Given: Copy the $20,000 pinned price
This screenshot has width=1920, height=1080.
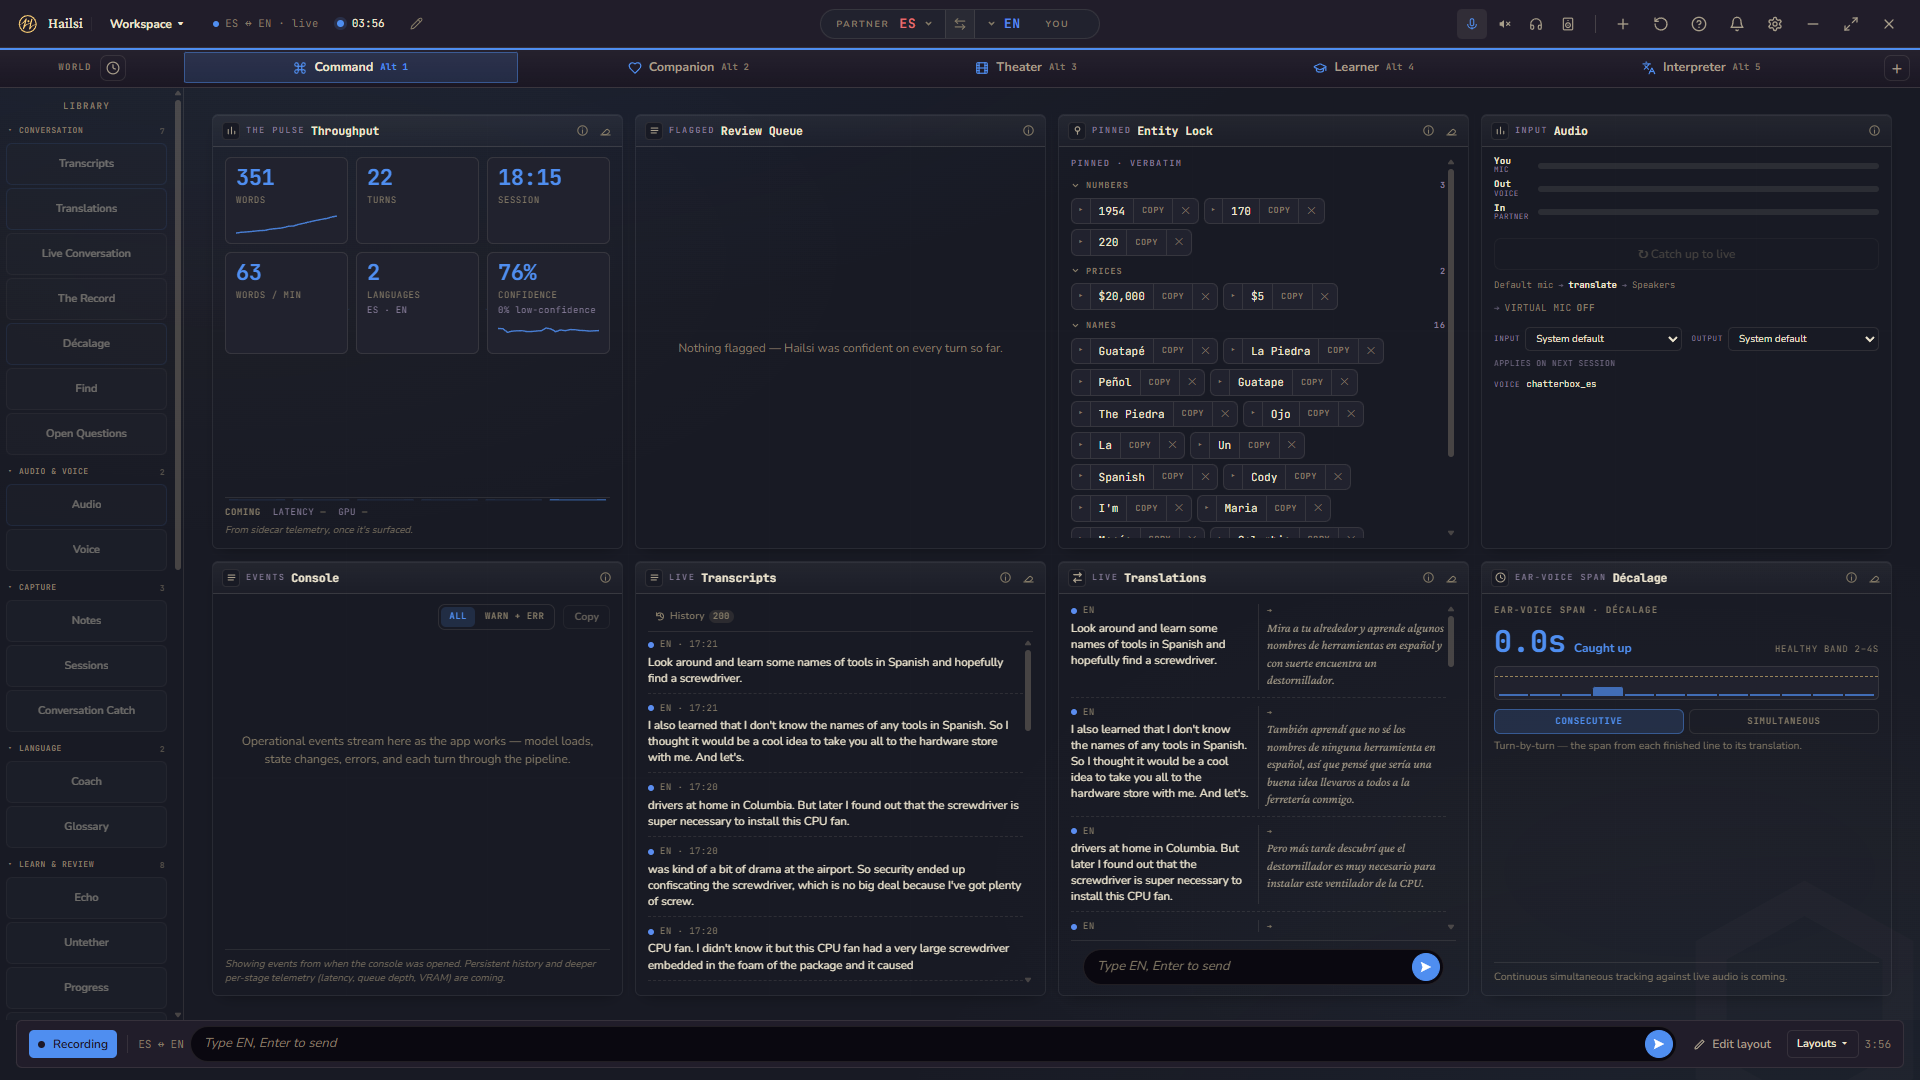Looking at the screenshot, I should tap(1172, 297).
